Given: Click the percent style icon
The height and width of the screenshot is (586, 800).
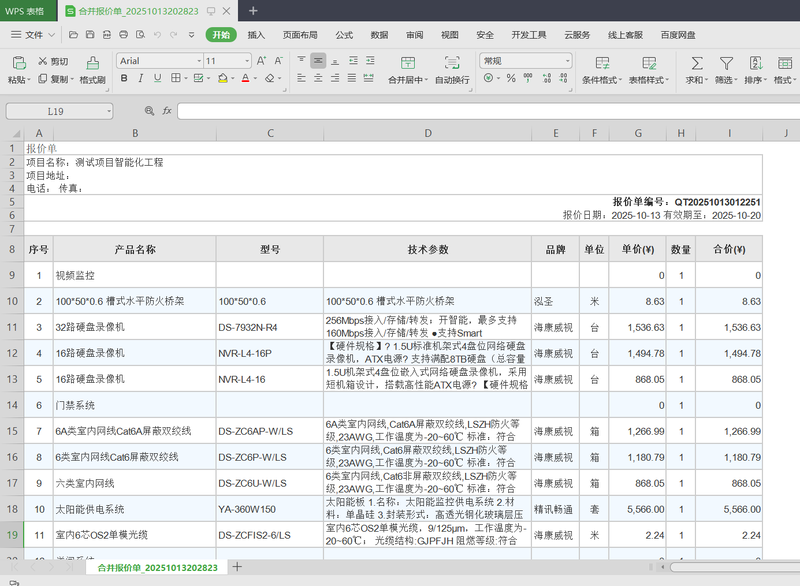Looking at the screenshot, I should pyautogui.click(x=511, y=78).
